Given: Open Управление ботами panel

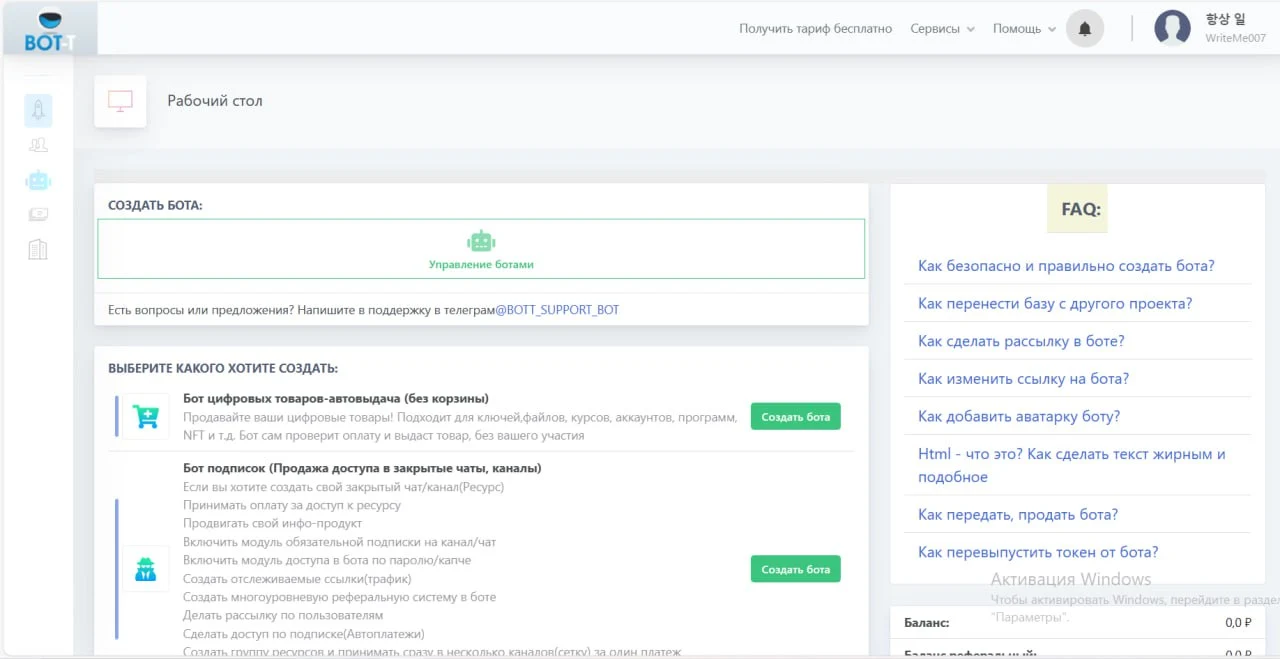Looking at the screenshot, I should 481,249.
